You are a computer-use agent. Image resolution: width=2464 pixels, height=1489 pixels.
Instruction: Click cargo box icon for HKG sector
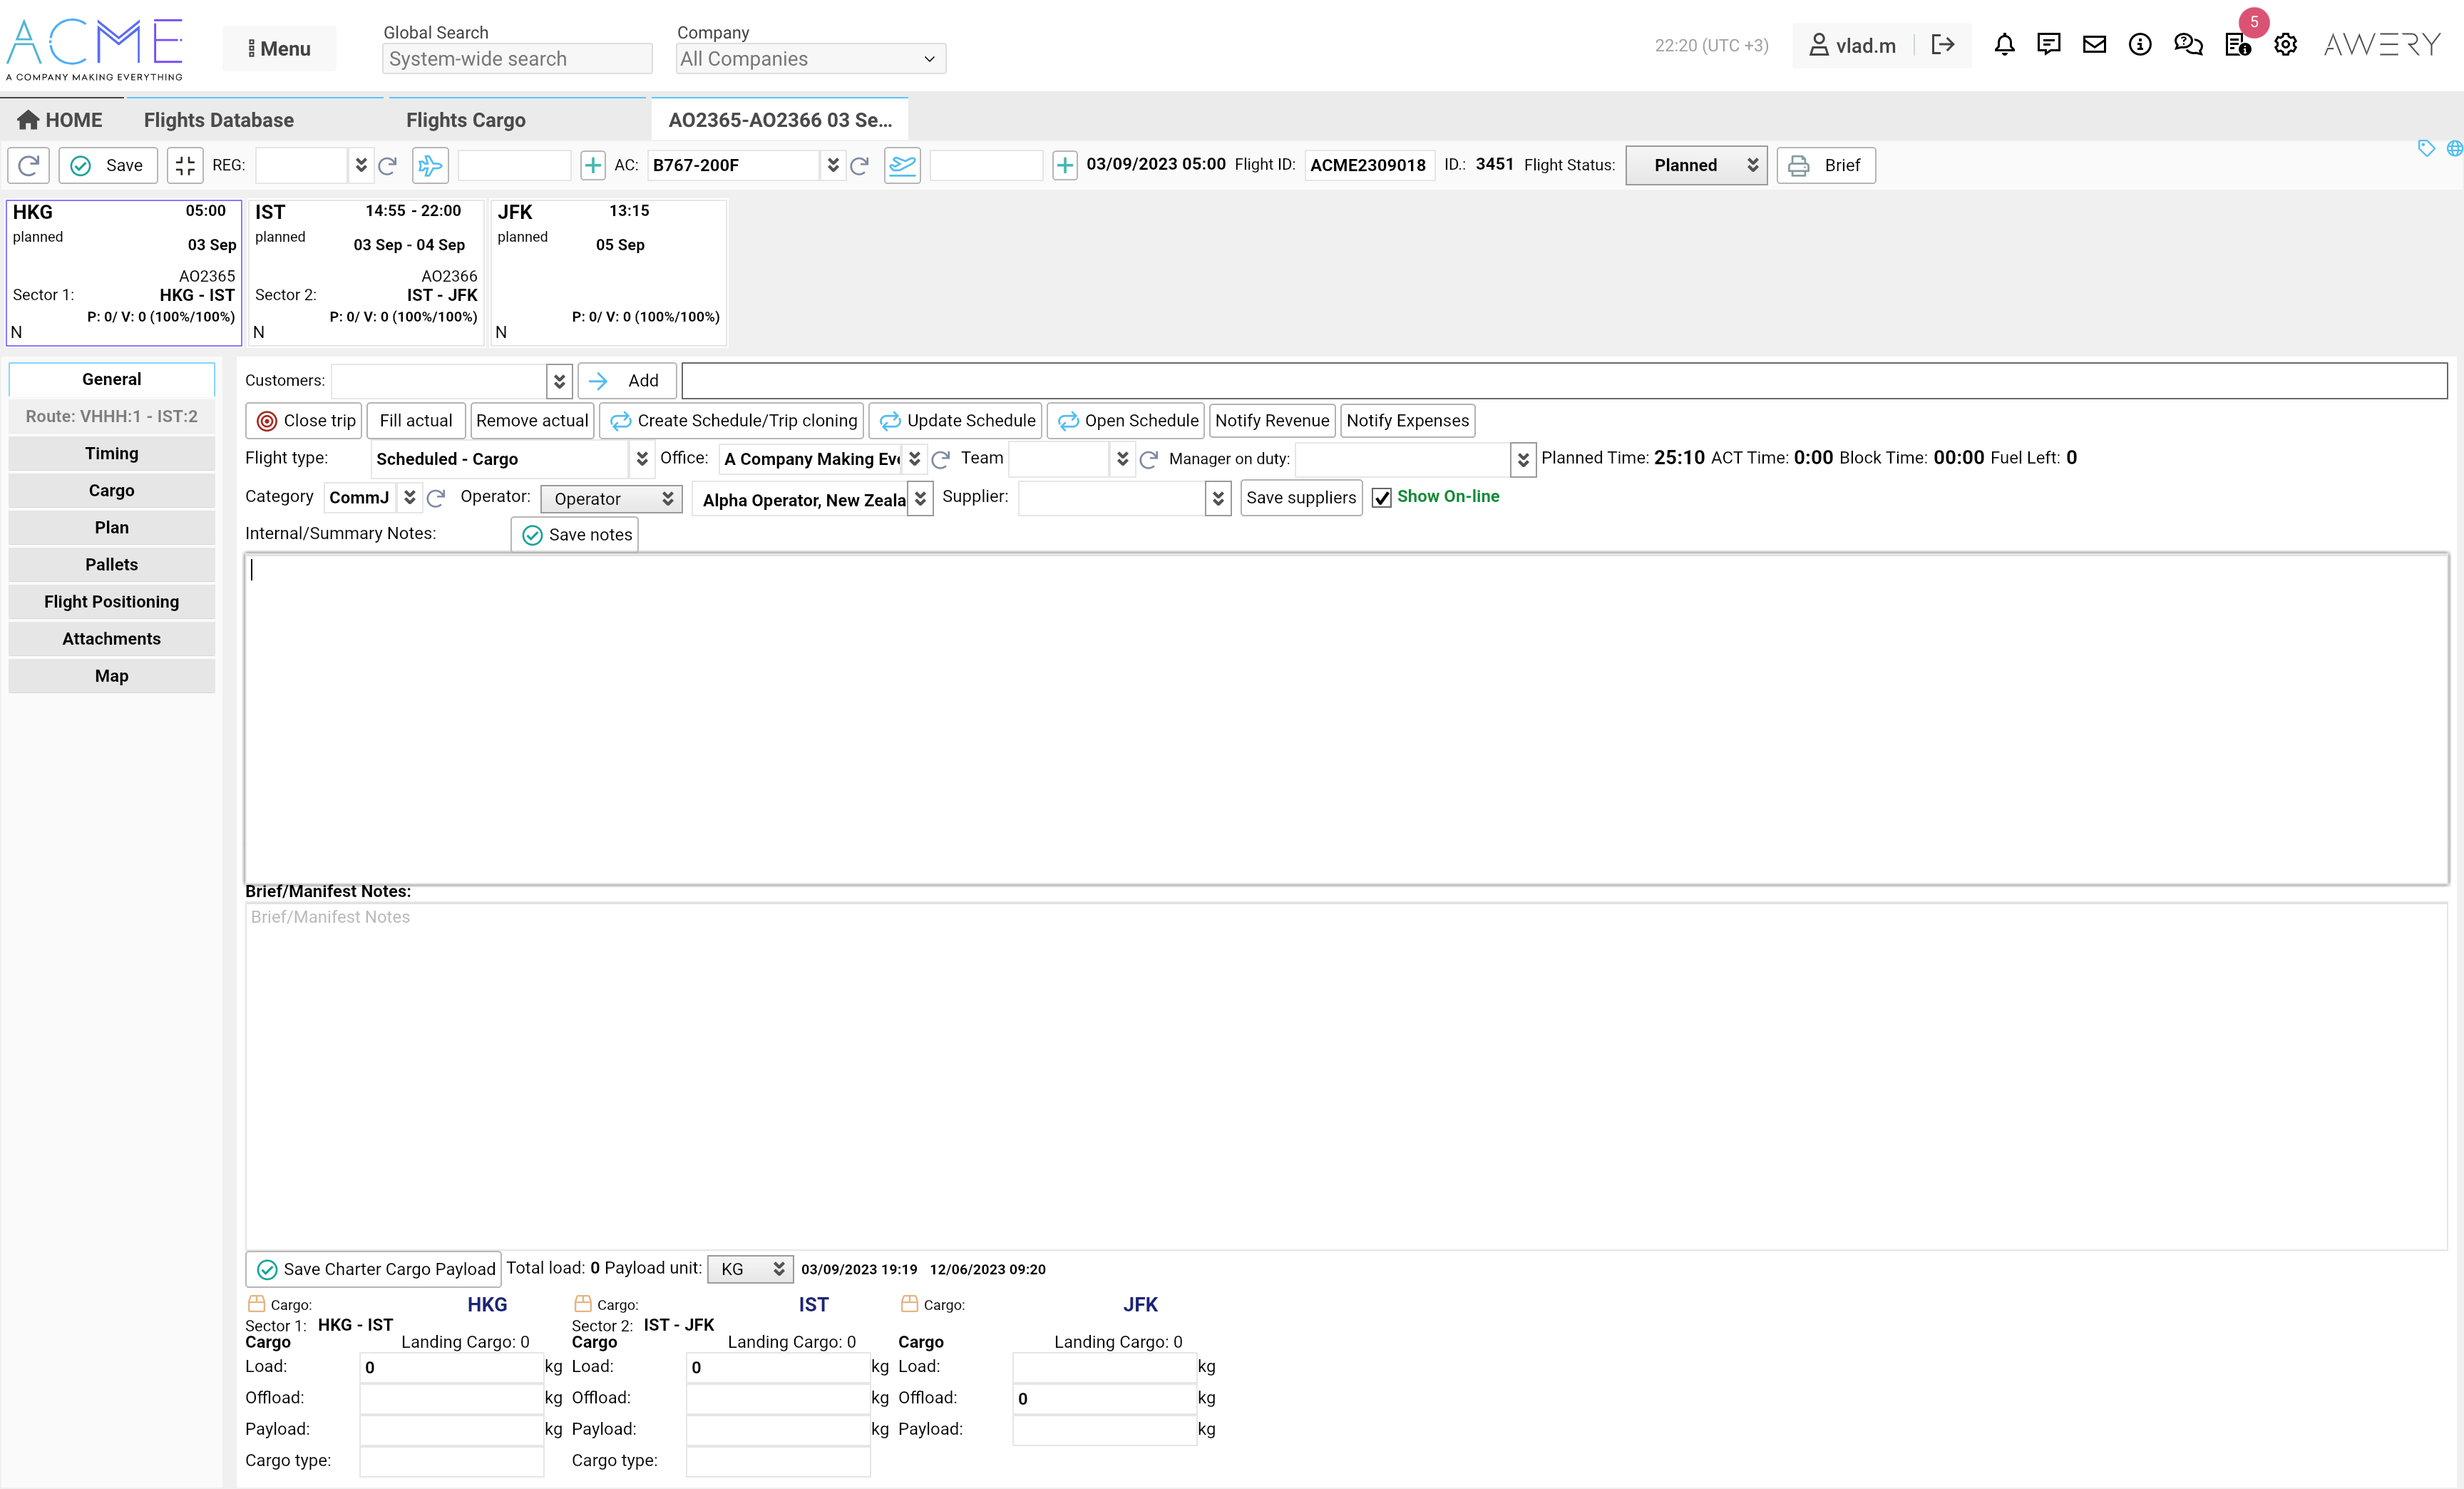[256, 1304]
